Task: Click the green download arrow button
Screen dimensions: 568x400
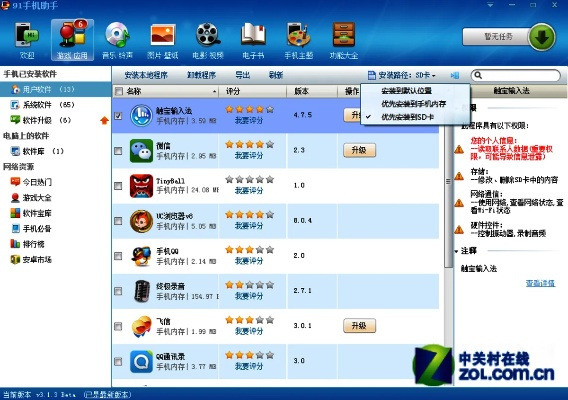Action: coord(542,37)
